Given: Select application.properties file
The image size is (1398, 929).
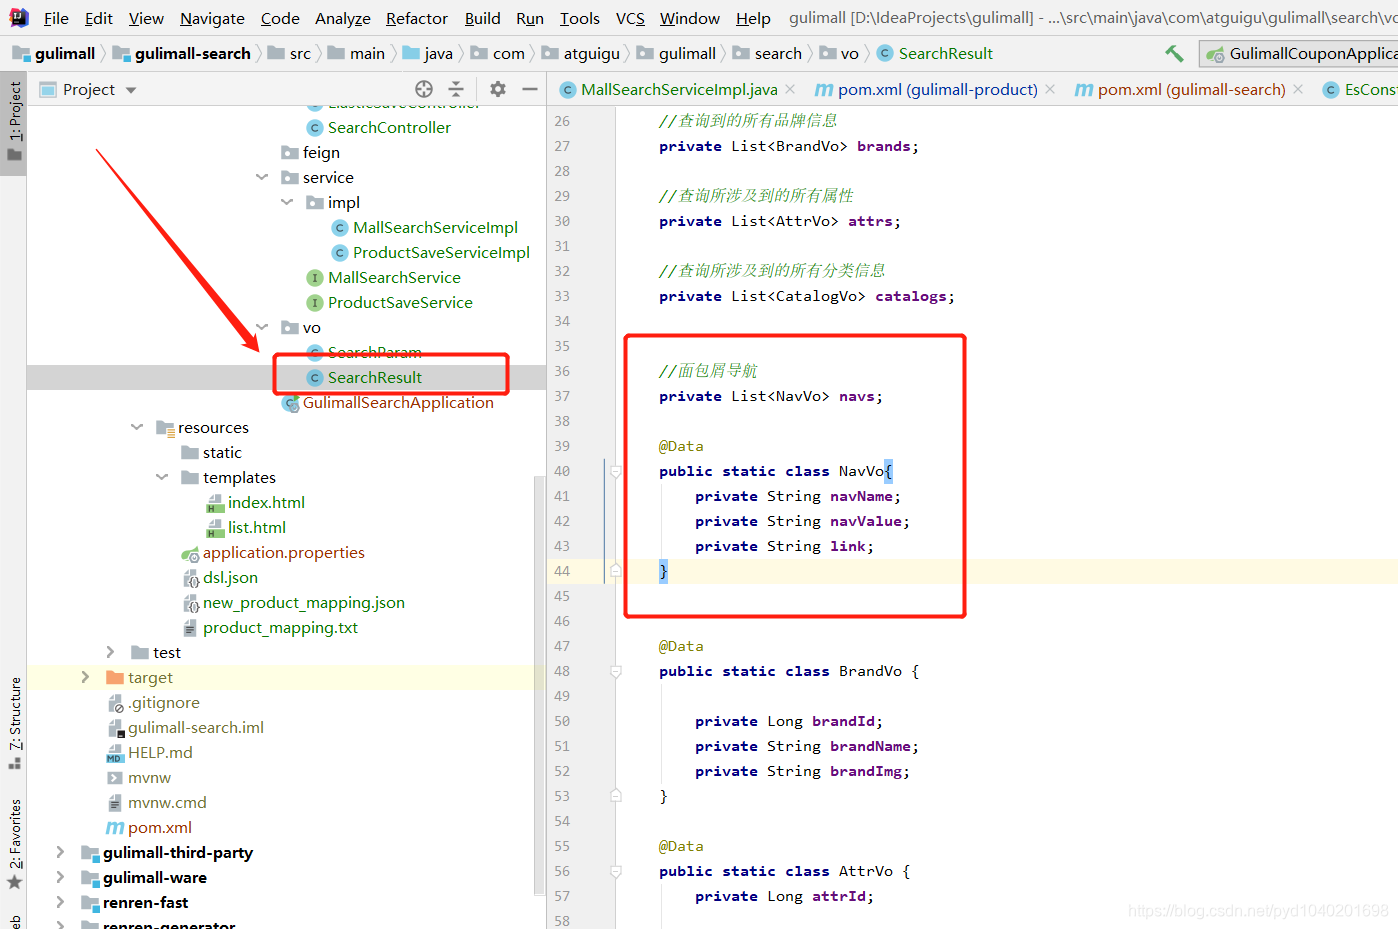Looking at the screenshot, I should (283, 552).
